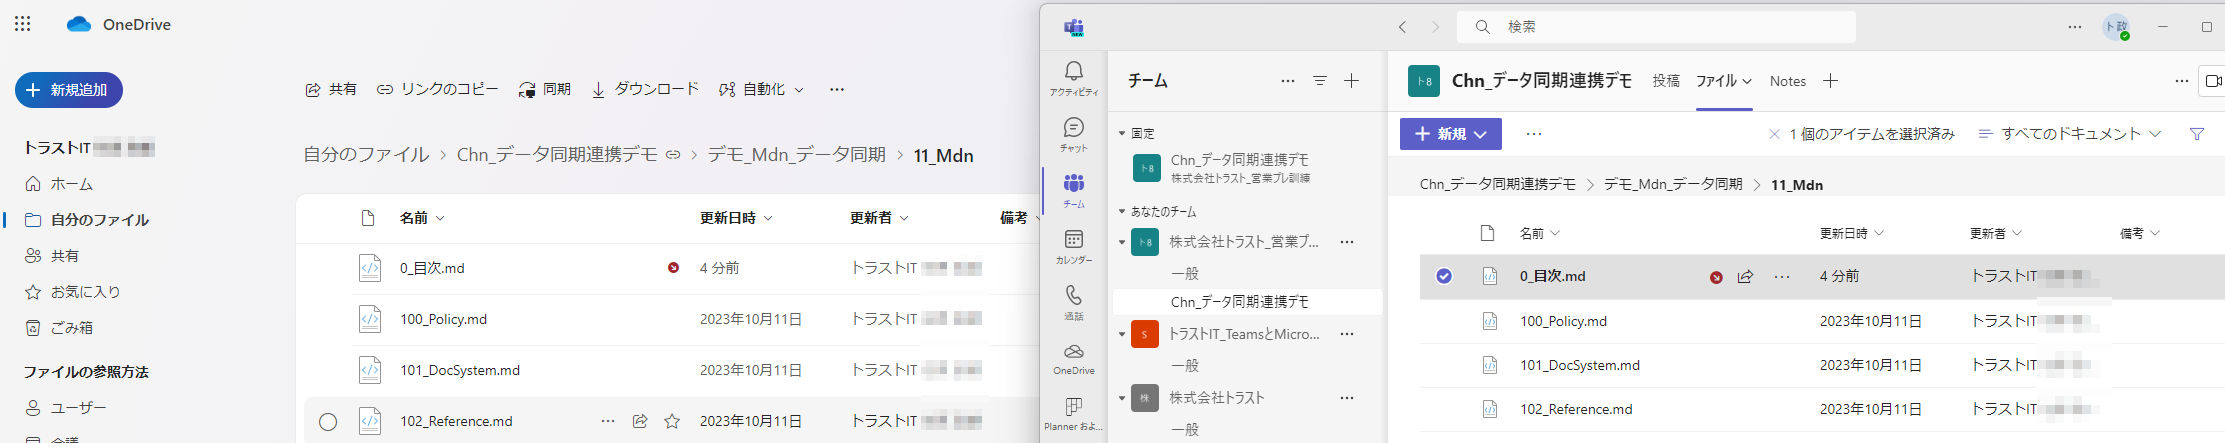Open the 自動化 dropdown in OneDrive toolbar
2225x443 pixels.
762,90
